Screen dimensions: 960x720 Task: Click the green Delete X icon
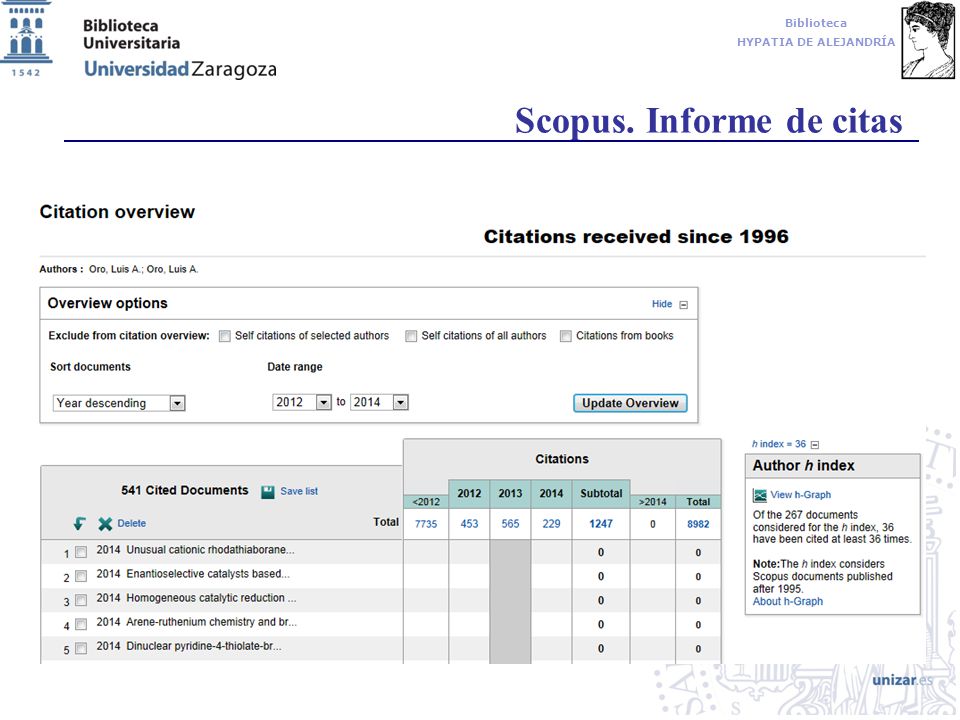(x=105, y=524)
